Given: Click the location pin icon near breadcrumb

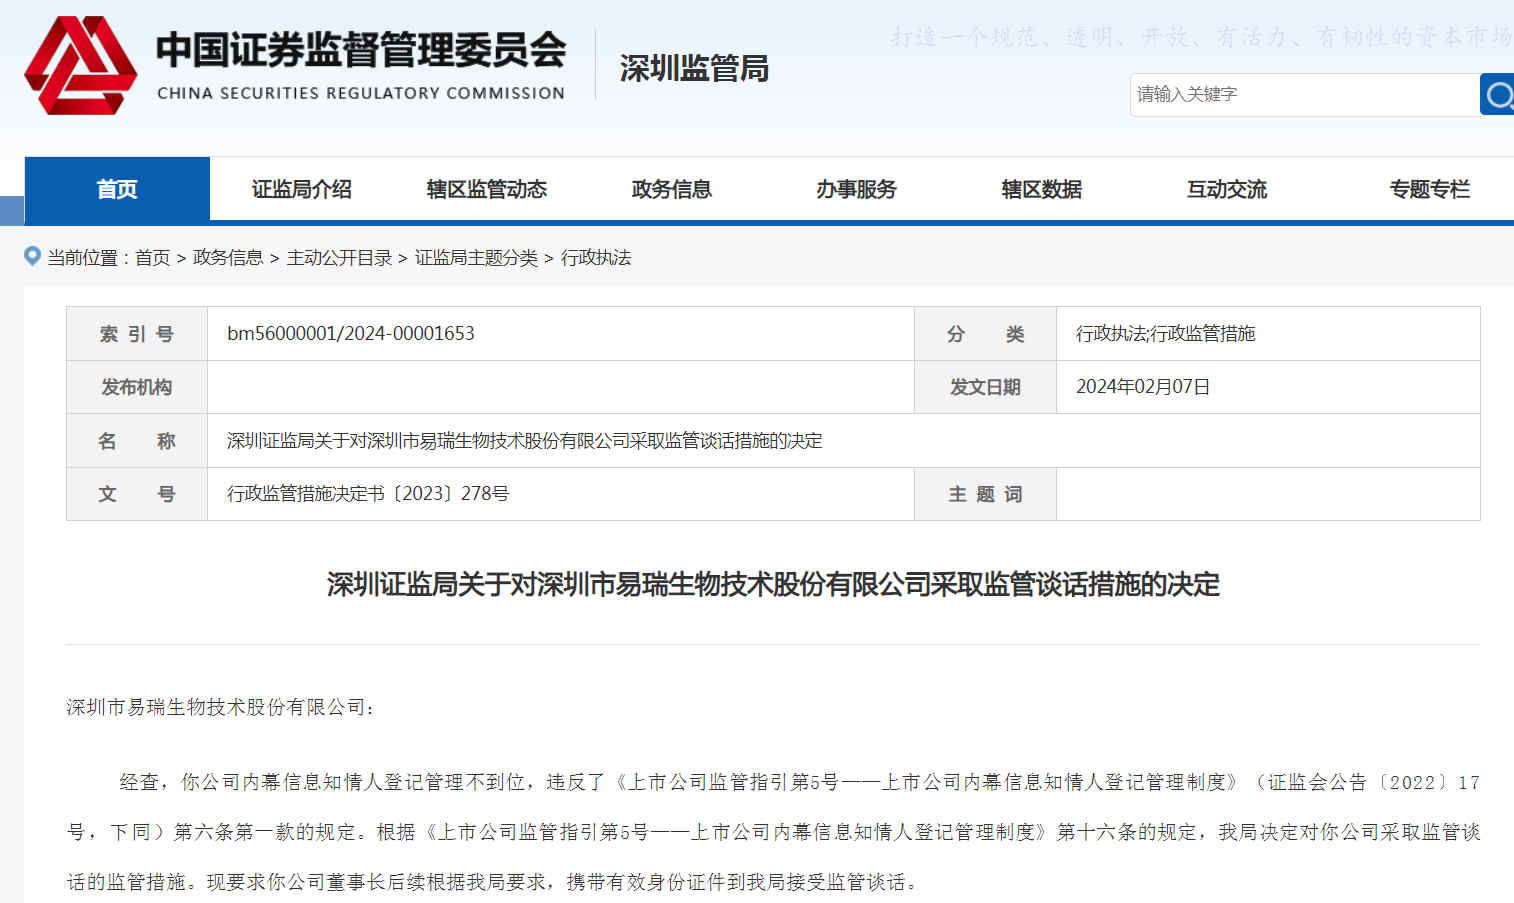Looking at the screenshot, I should point(32,257).
